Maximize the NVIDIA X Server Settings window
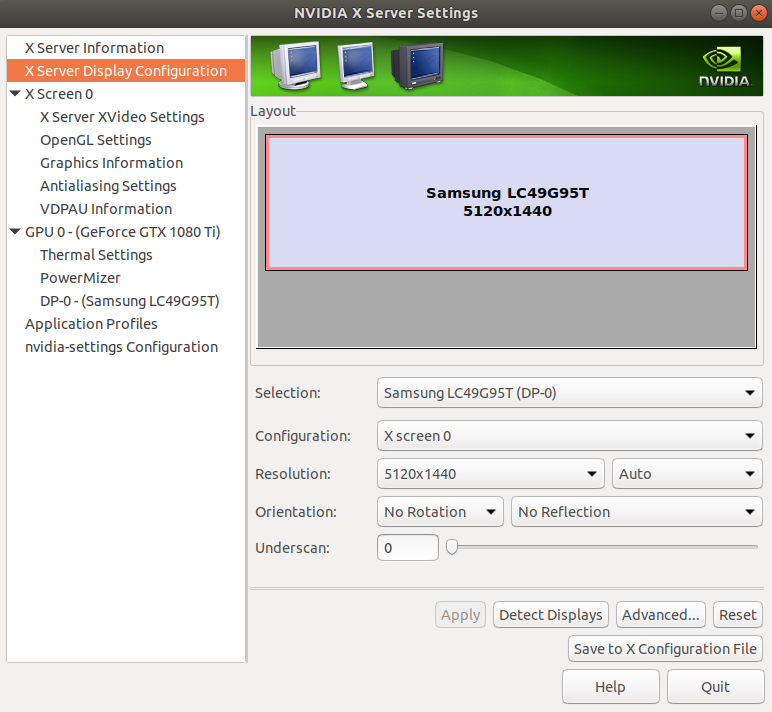772x712 pixels. (x=739, y=13)
